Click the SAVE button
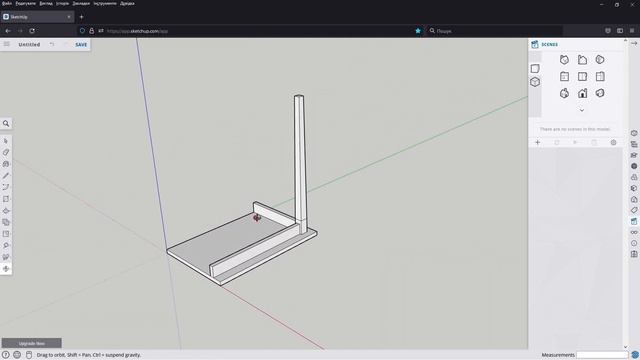 click(x=81, y=44)
